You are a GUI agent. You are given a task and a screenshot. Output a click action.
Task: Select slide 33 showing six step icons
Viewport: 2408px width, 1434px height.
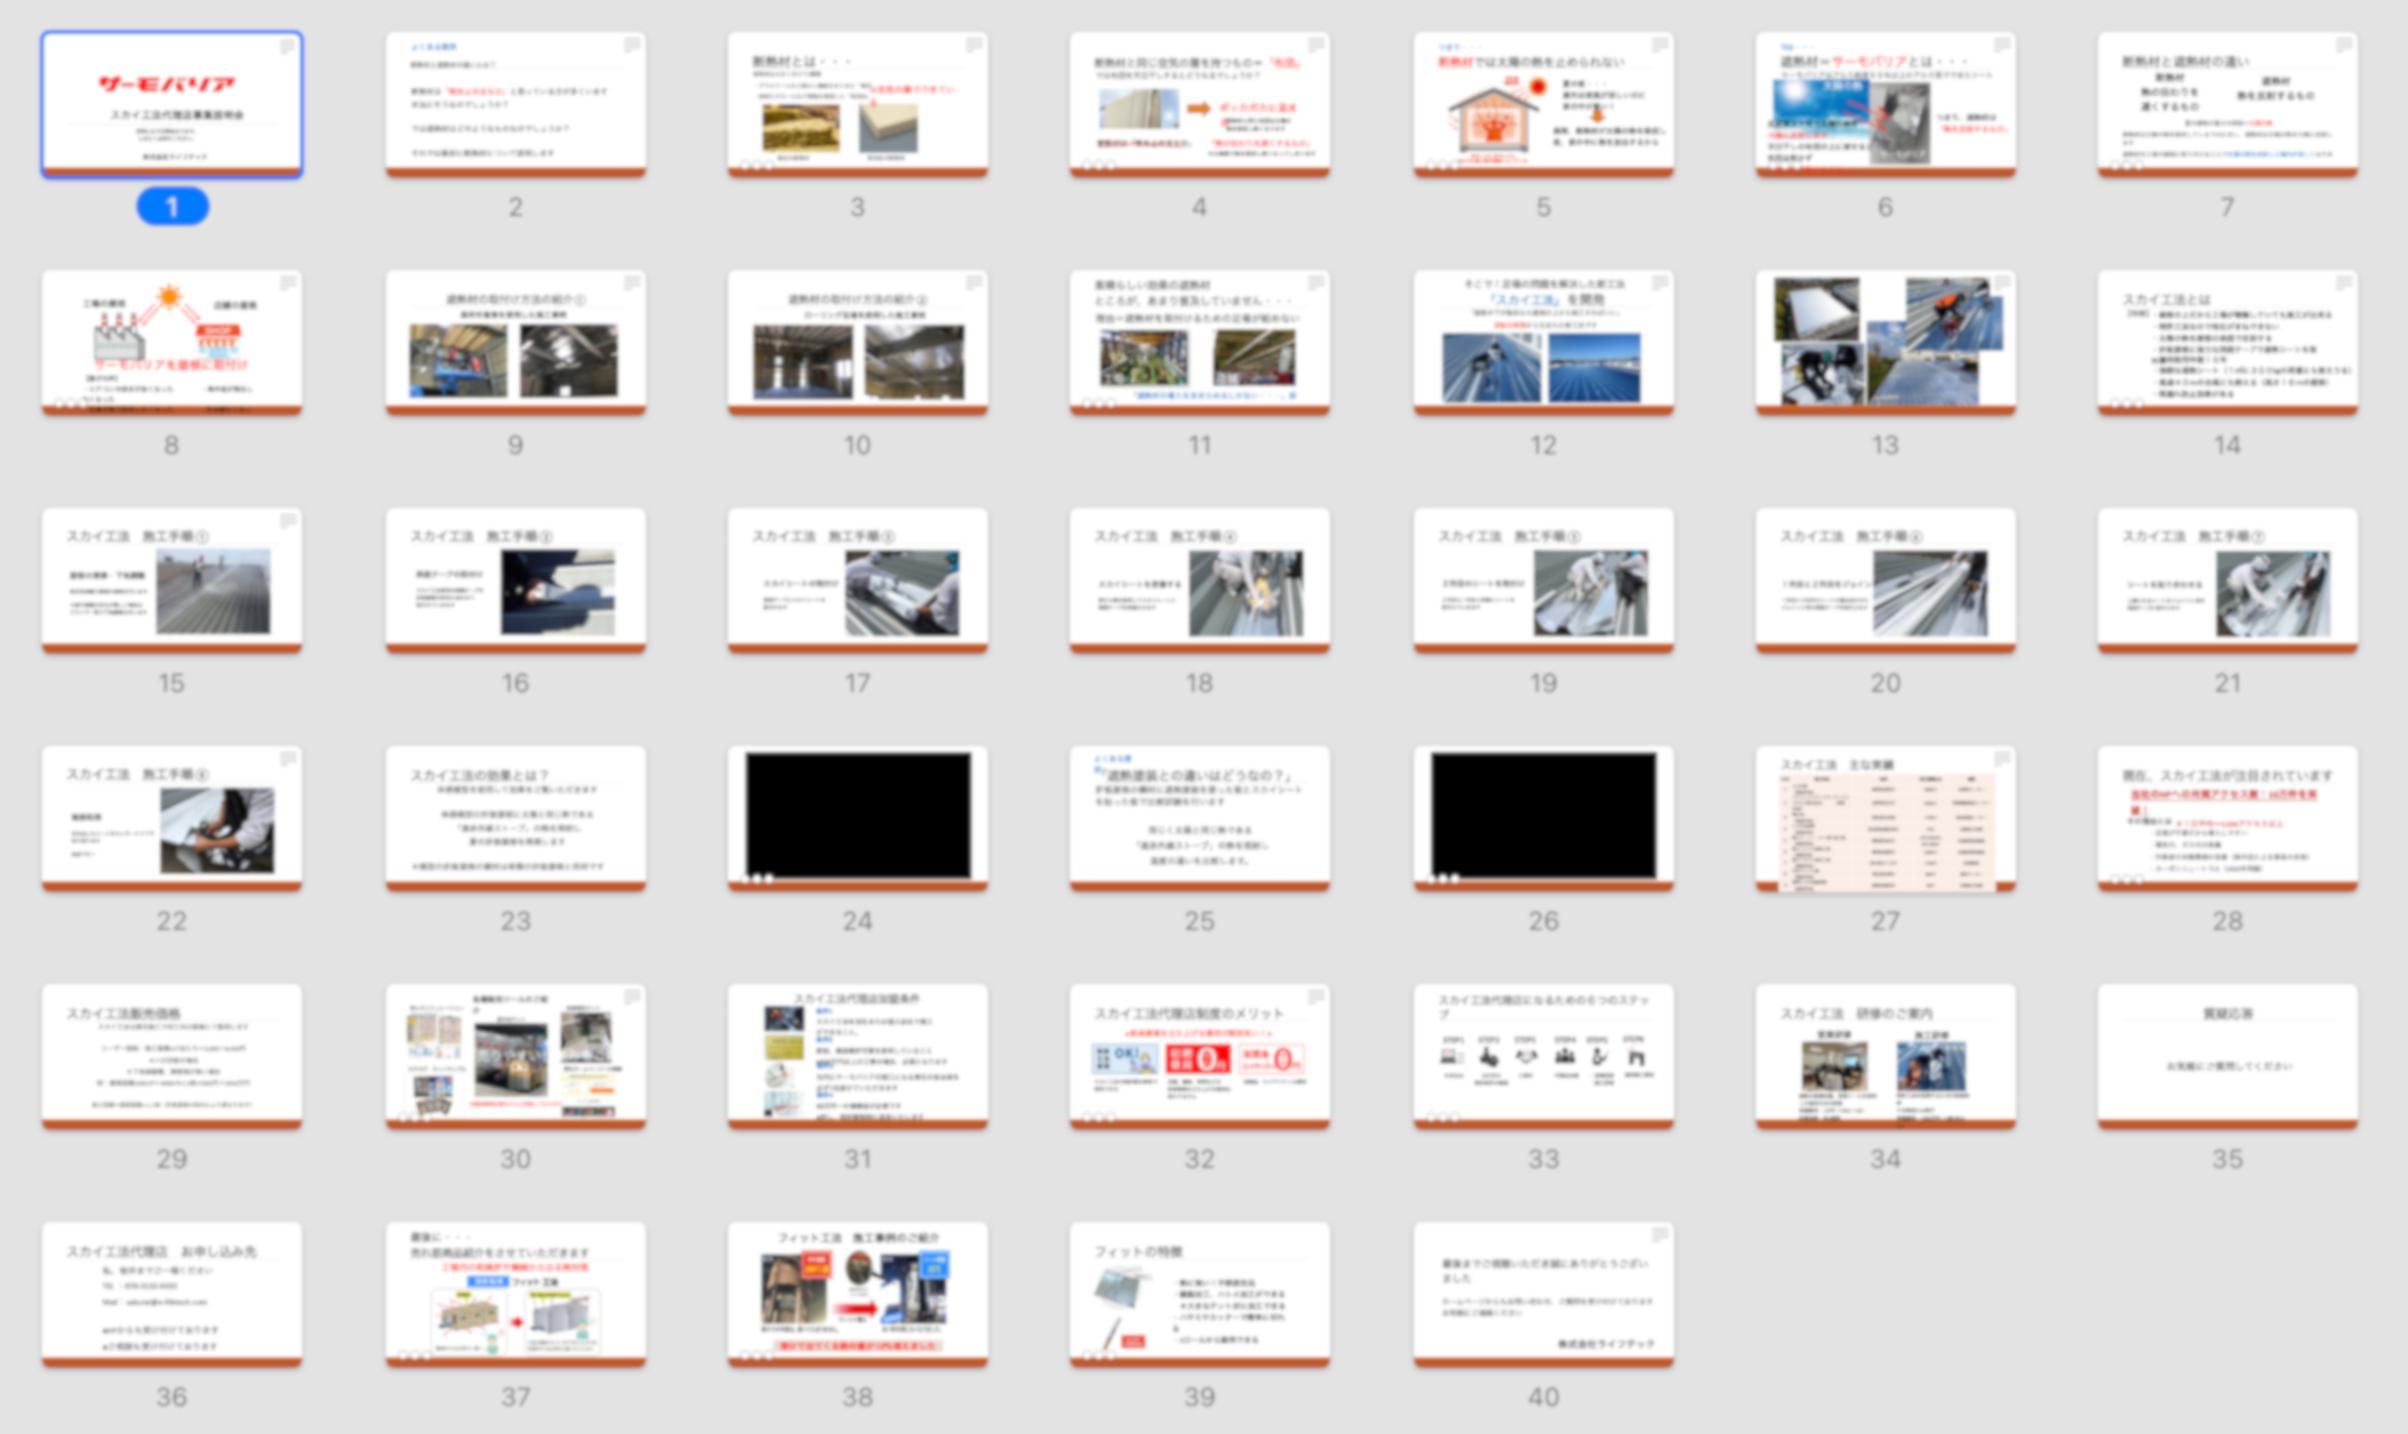(x=1543, y=1054)
